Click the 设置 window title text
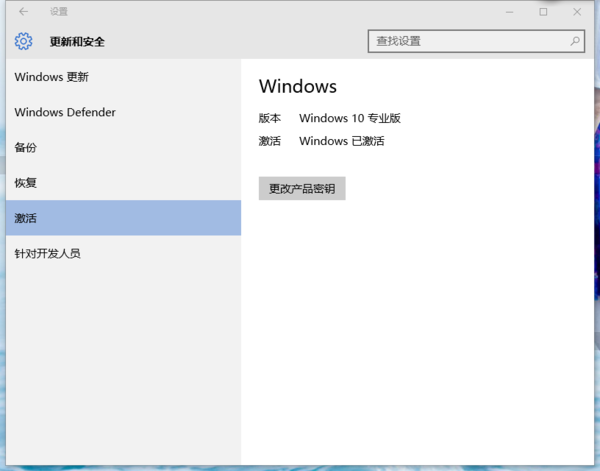 [59, 12]
